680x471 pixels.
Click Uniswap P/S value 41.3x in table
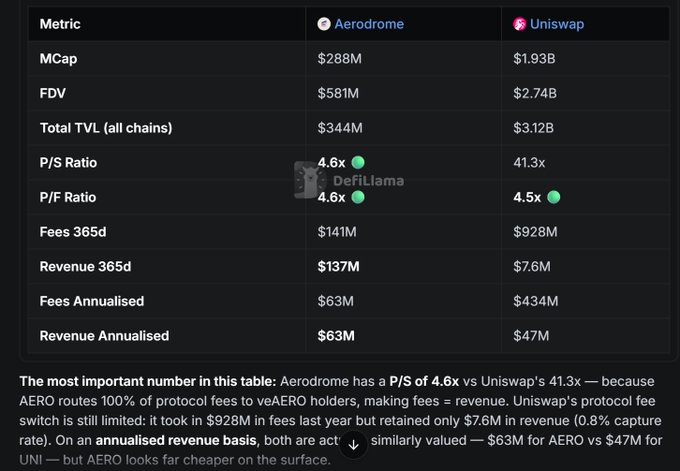(529, 163)
